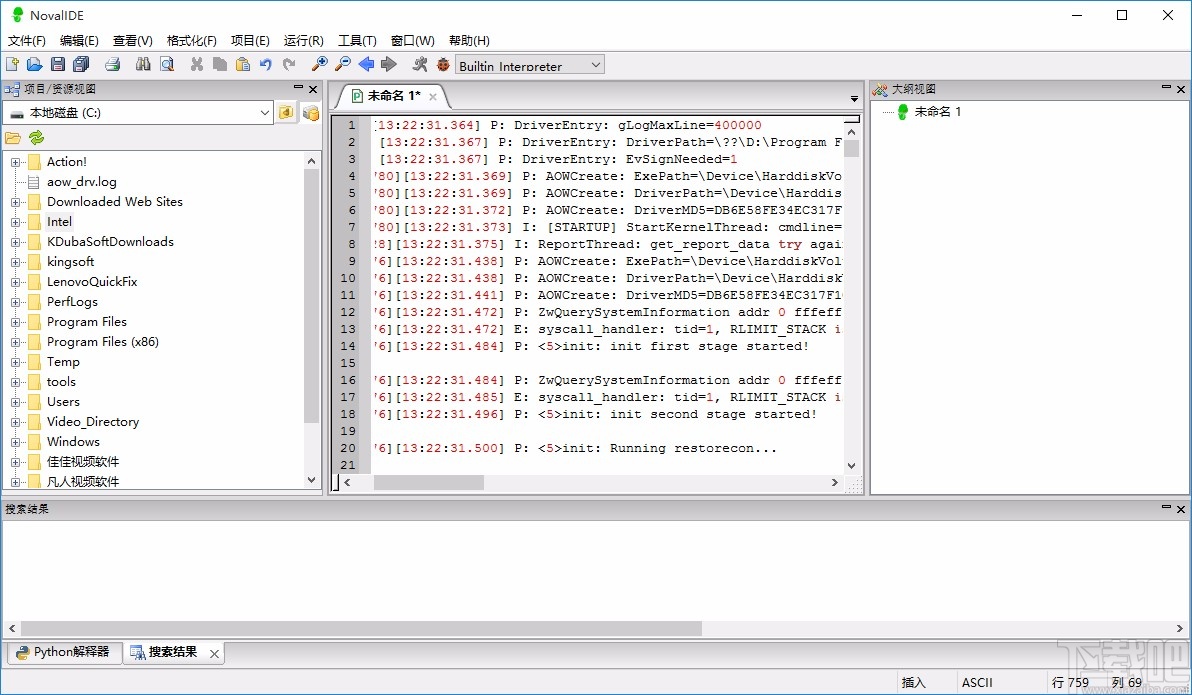The height and width of the screenshot is (695, 1192).
Task: Click the Zoom Out magnifier icon
Action: pos(343,65)
